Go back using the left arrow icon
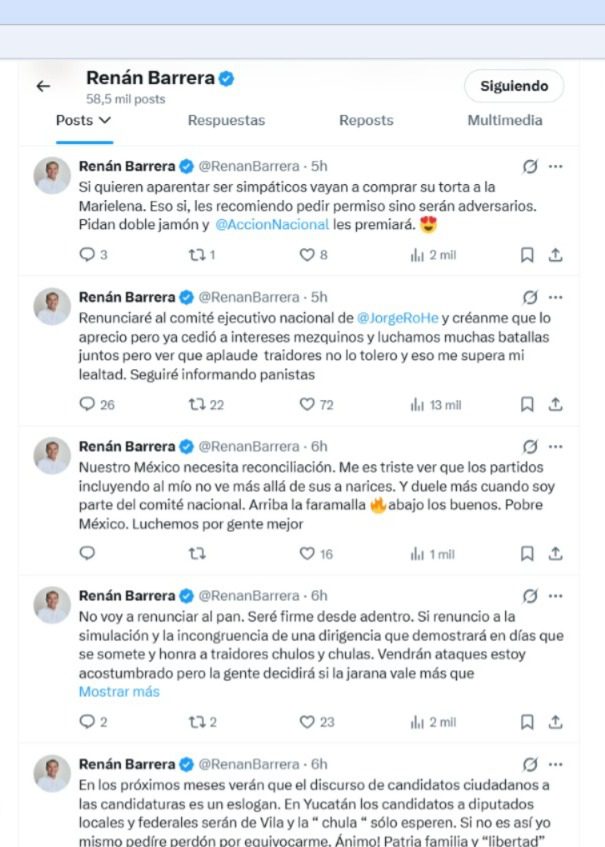The width and height of the screenshot is (605, 847). [43, 86]
